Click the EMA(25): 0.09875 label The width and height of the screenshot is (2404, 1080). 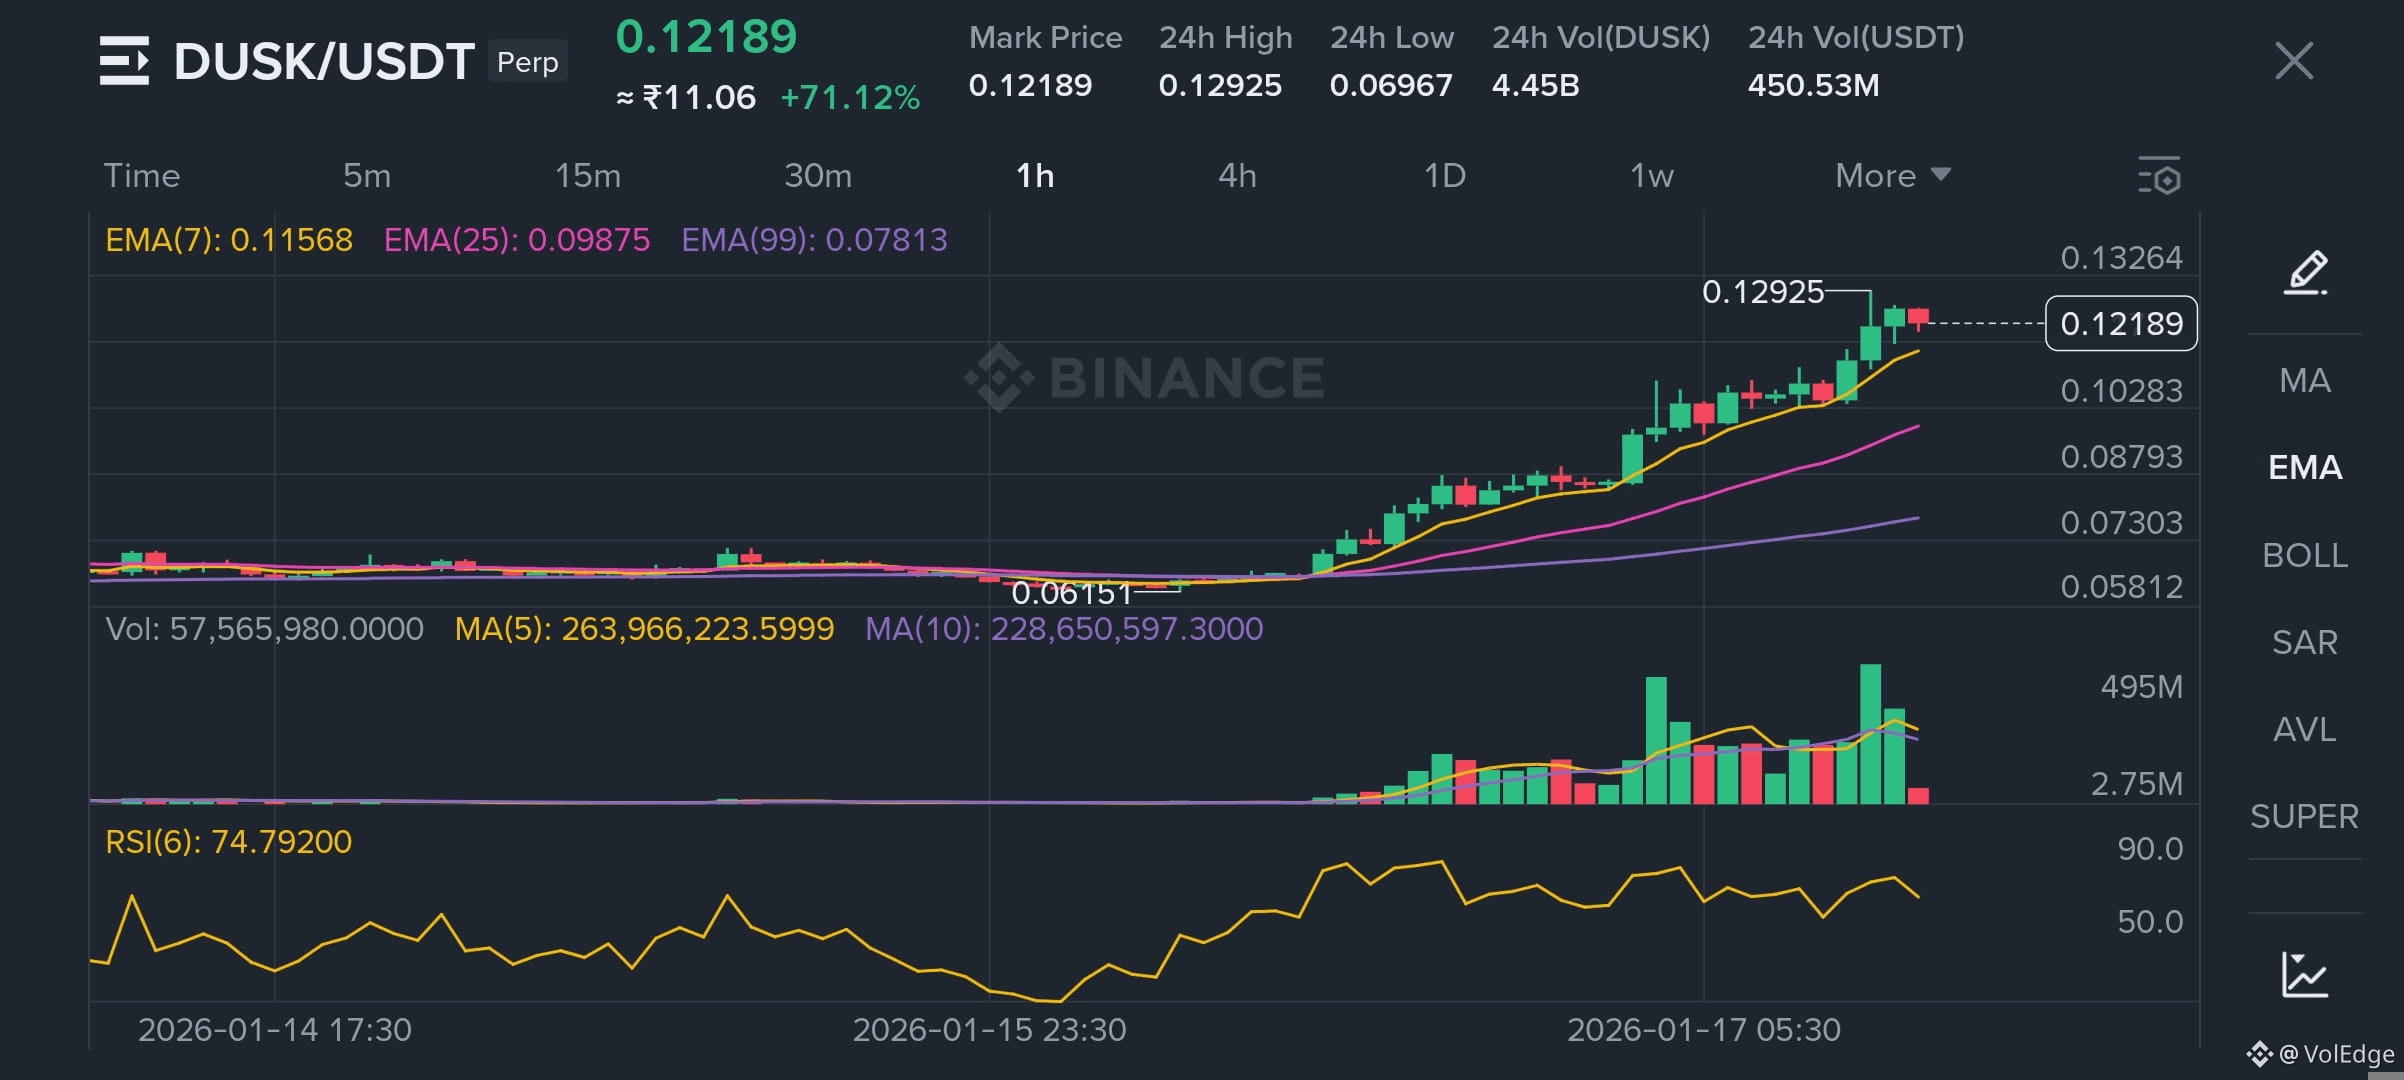(x=517, y=240)
